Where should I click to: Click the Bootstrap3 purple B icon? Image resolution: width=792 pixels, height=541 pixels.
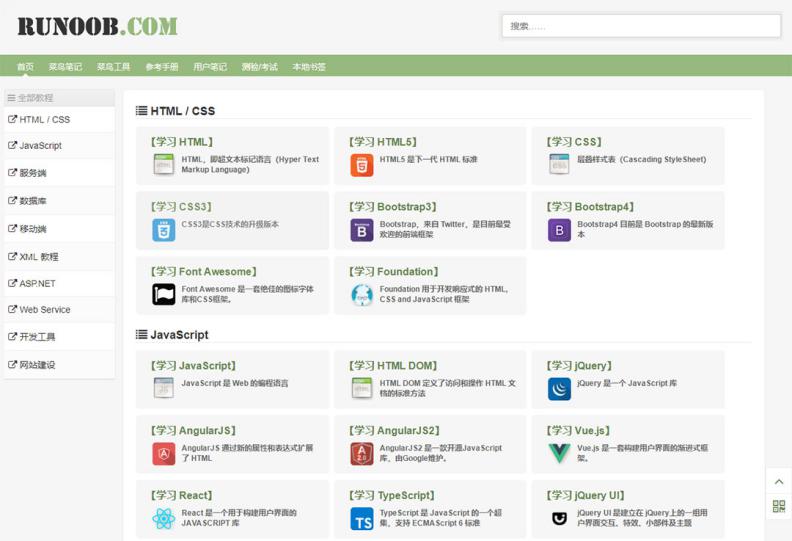click(362, 230)
